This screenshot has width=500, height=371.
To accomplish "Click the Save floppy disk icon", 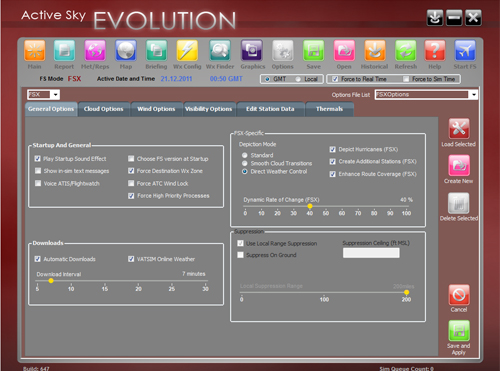I will (313, 51).
